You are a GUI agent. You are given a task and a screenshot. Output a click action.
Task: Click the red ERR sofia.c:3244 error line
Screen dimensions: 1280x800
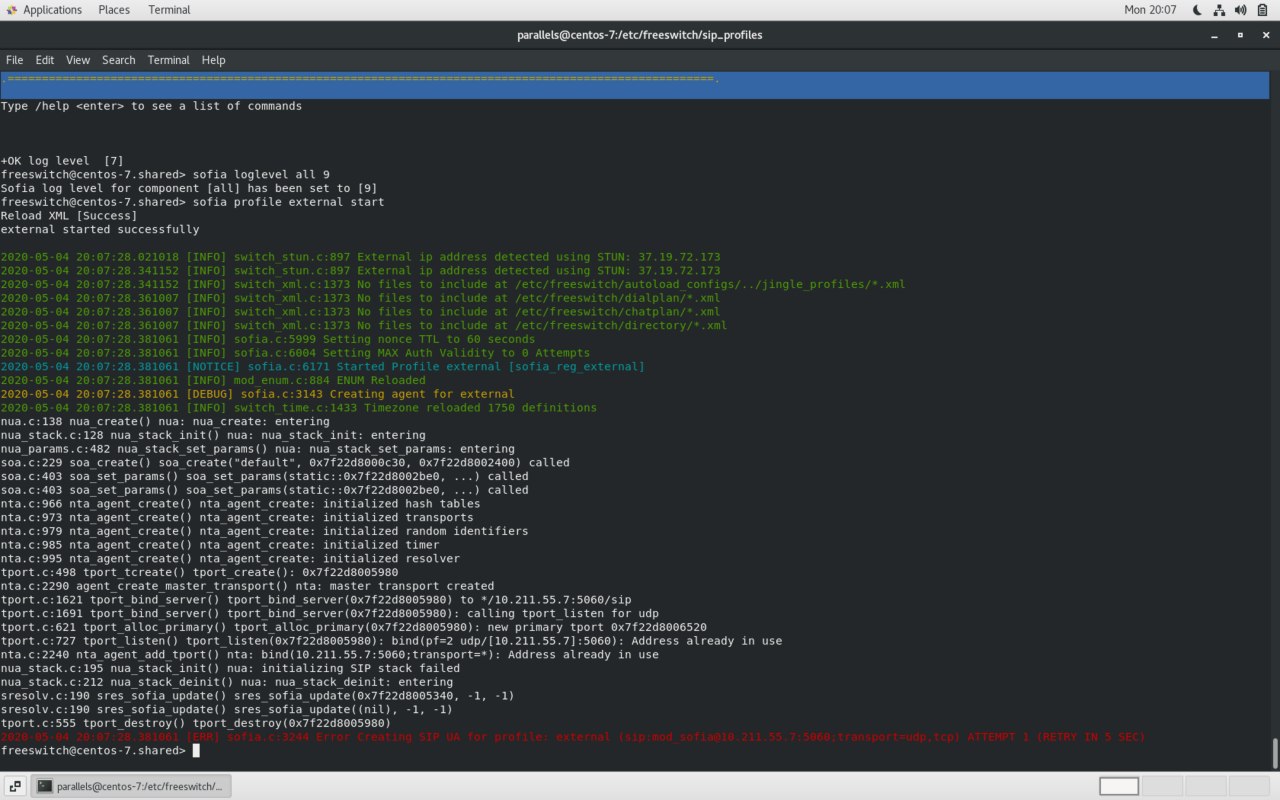point(573,737)
